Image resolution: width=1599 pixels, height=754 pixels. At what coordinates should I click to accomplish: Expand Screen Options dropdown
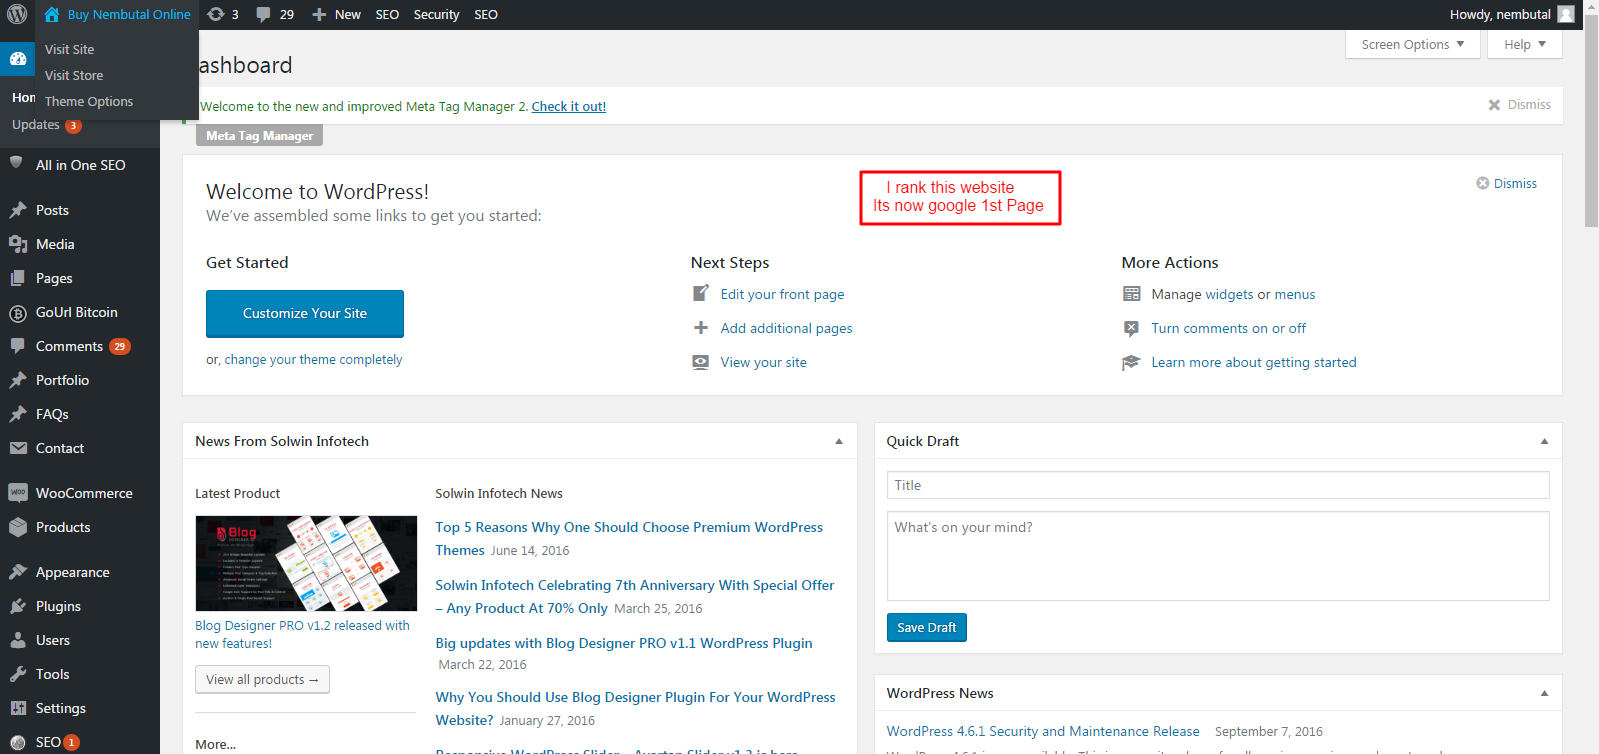[x=1412, y=44]
